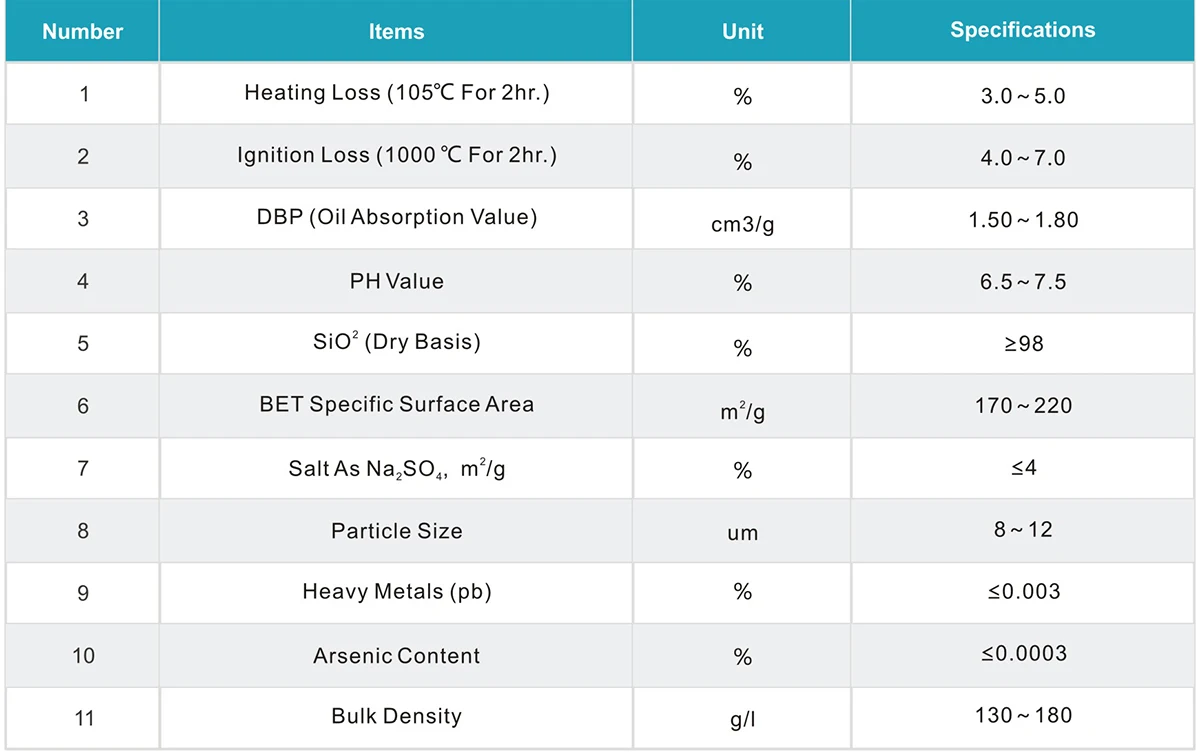Select the BET Specific Surface Area cell
The image size is (1200, 752).
[x=396, y=405]
